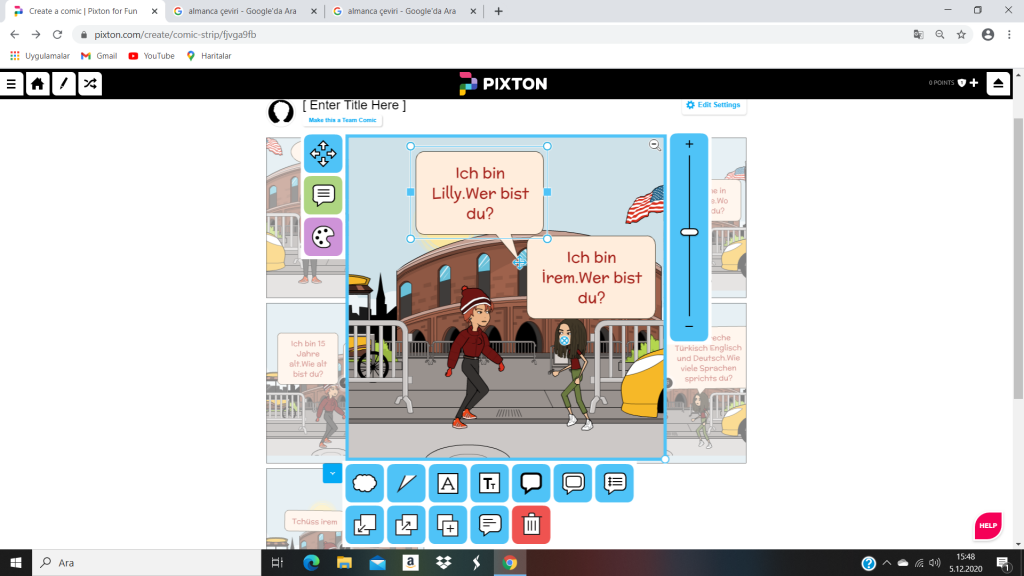Delete bubble with the red trash button
The width and height of the screenshot is (1024, 576).
tap(531, 524)
